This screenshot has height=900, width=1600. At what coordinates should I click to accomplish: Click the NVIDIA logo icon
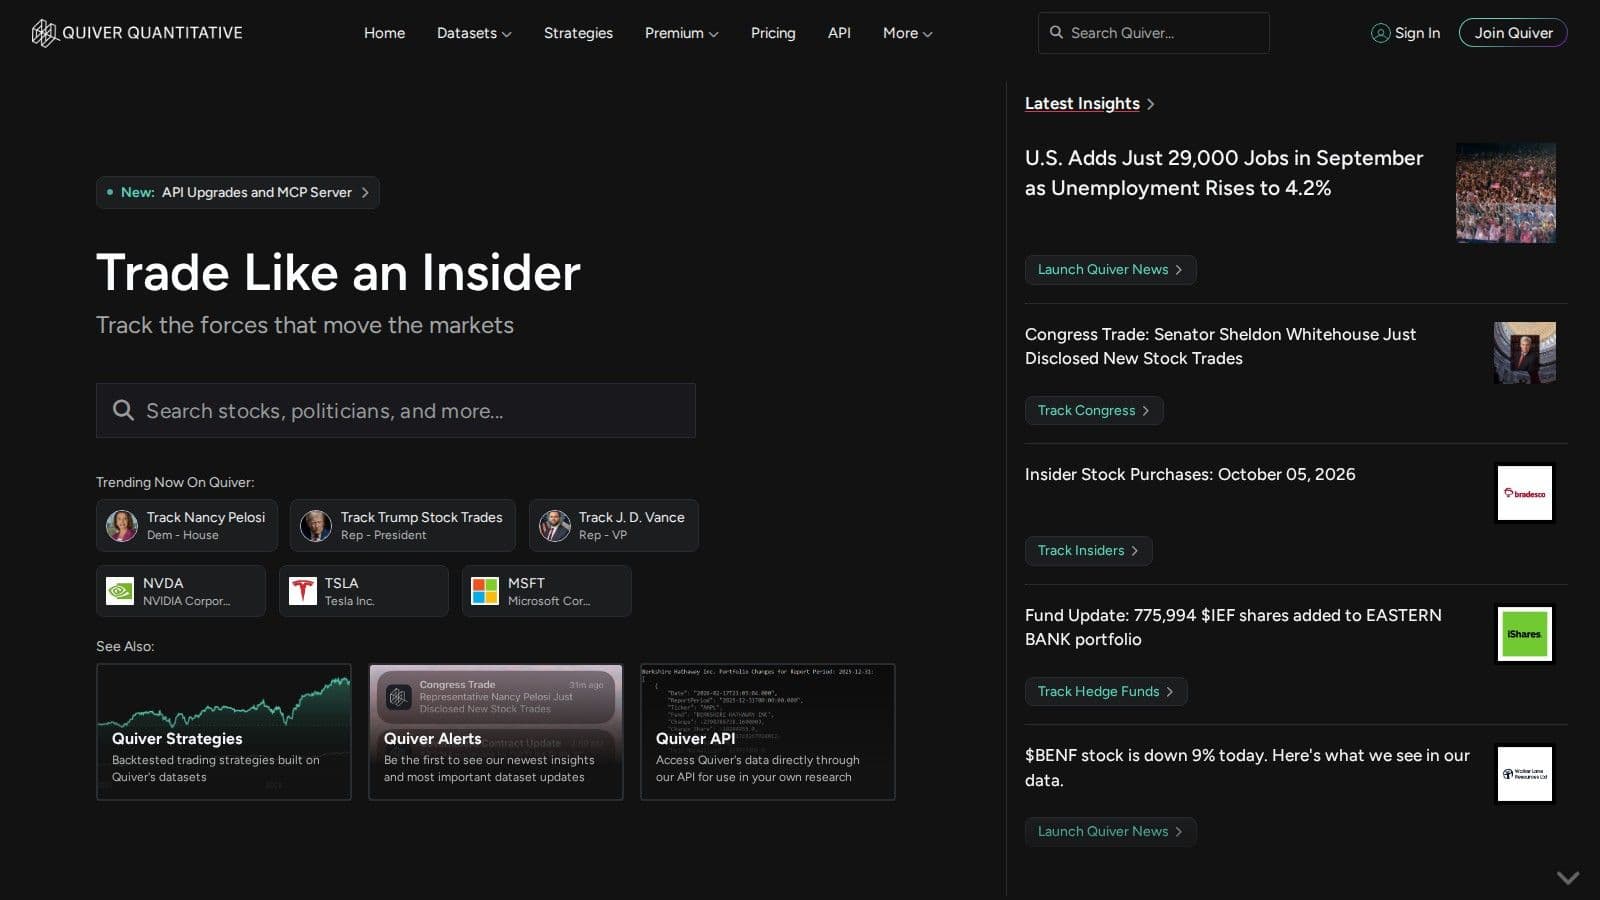point(120,591)
